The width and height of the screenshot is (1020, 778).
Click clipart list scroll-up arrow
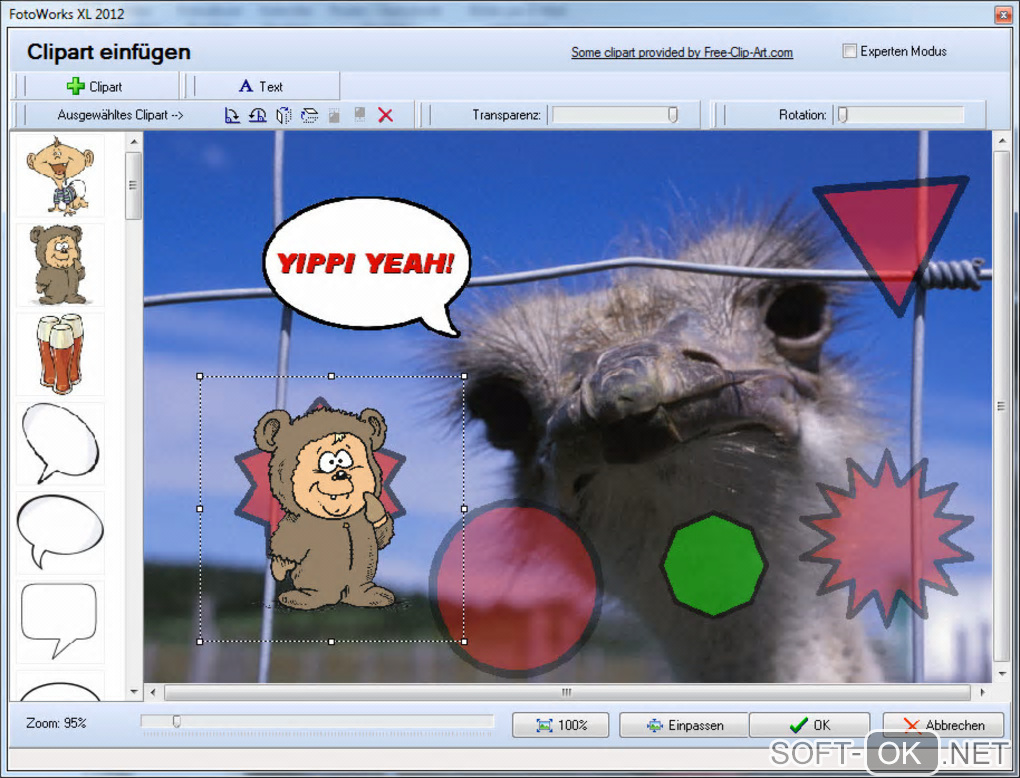coord(133,141)
